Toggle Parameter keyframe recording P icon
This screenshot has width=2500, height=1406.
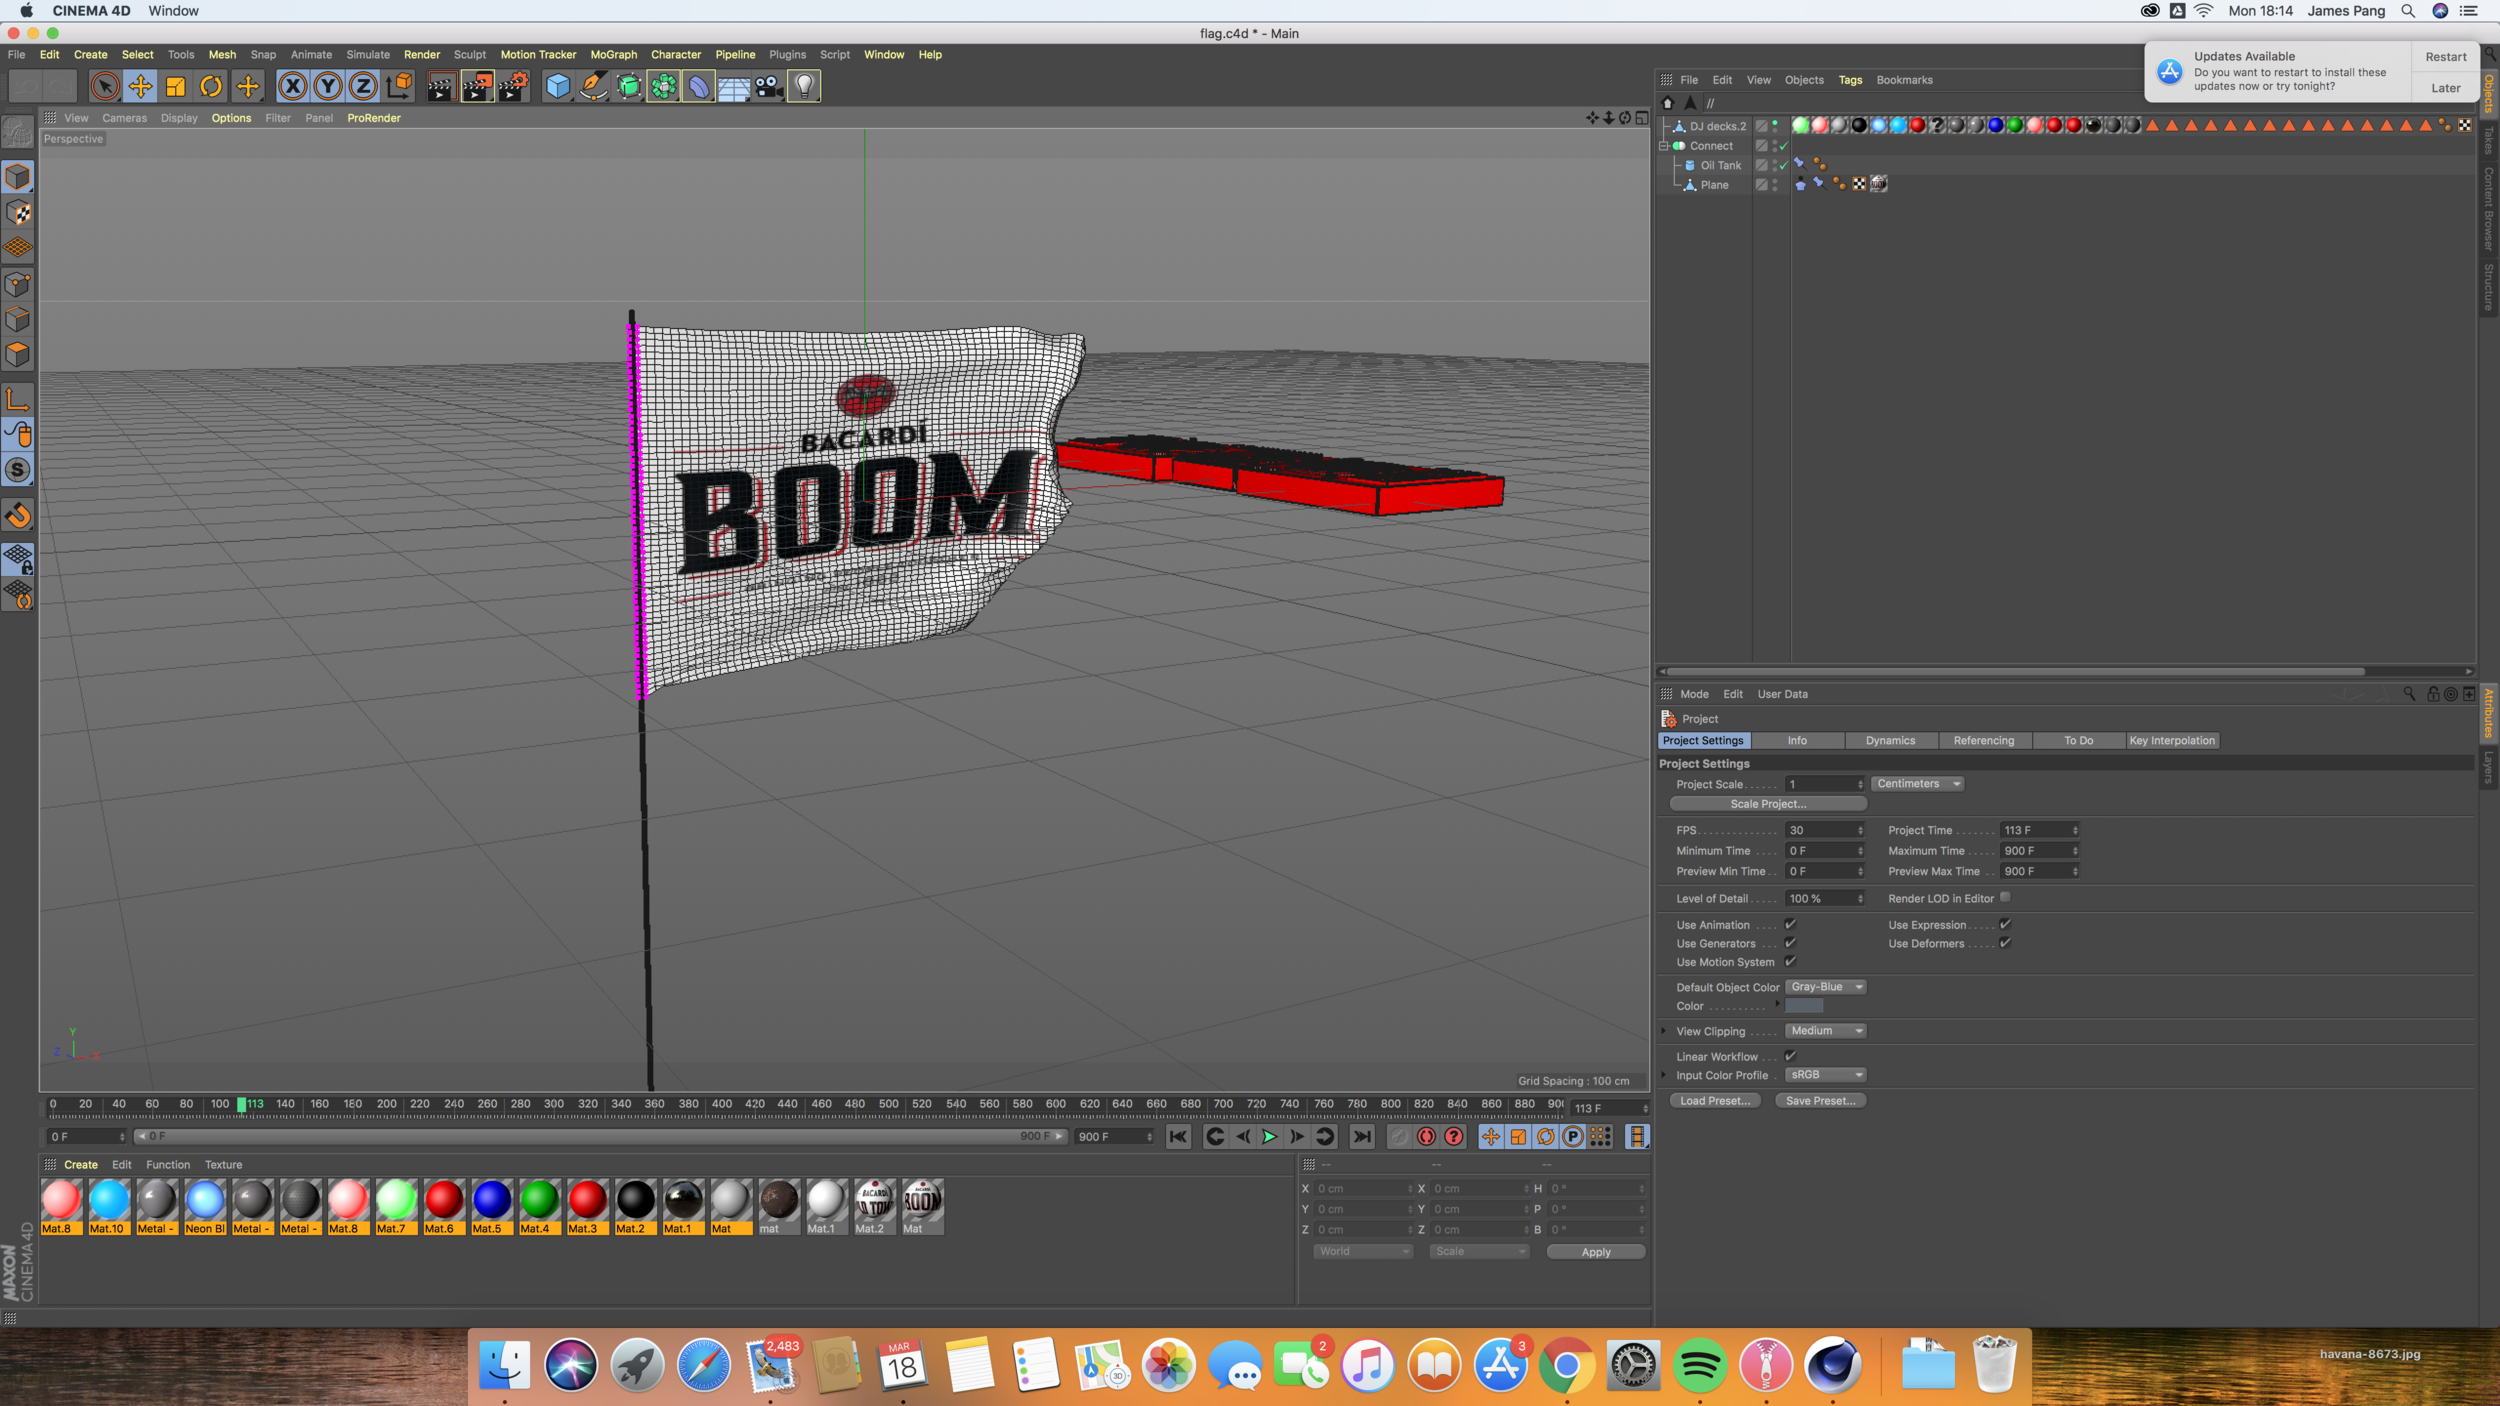click(1572, 1137)
